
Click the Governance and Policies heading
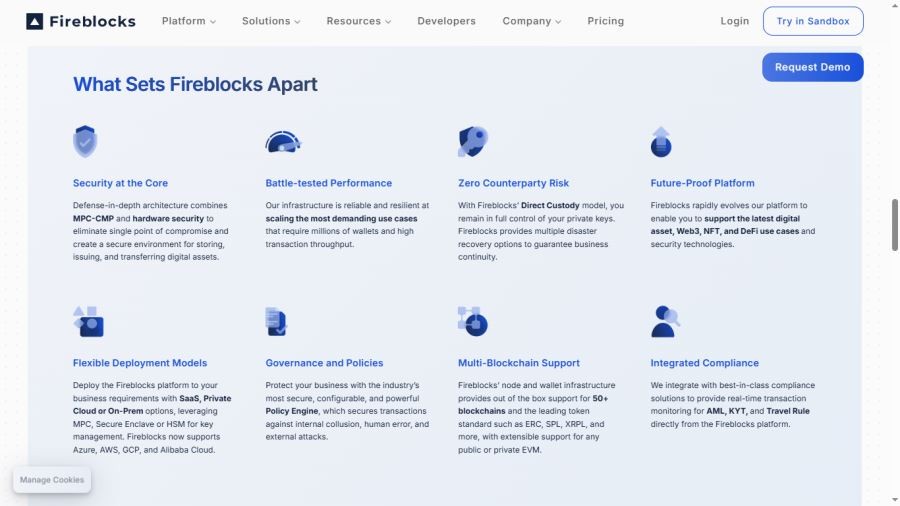[324, 363]
